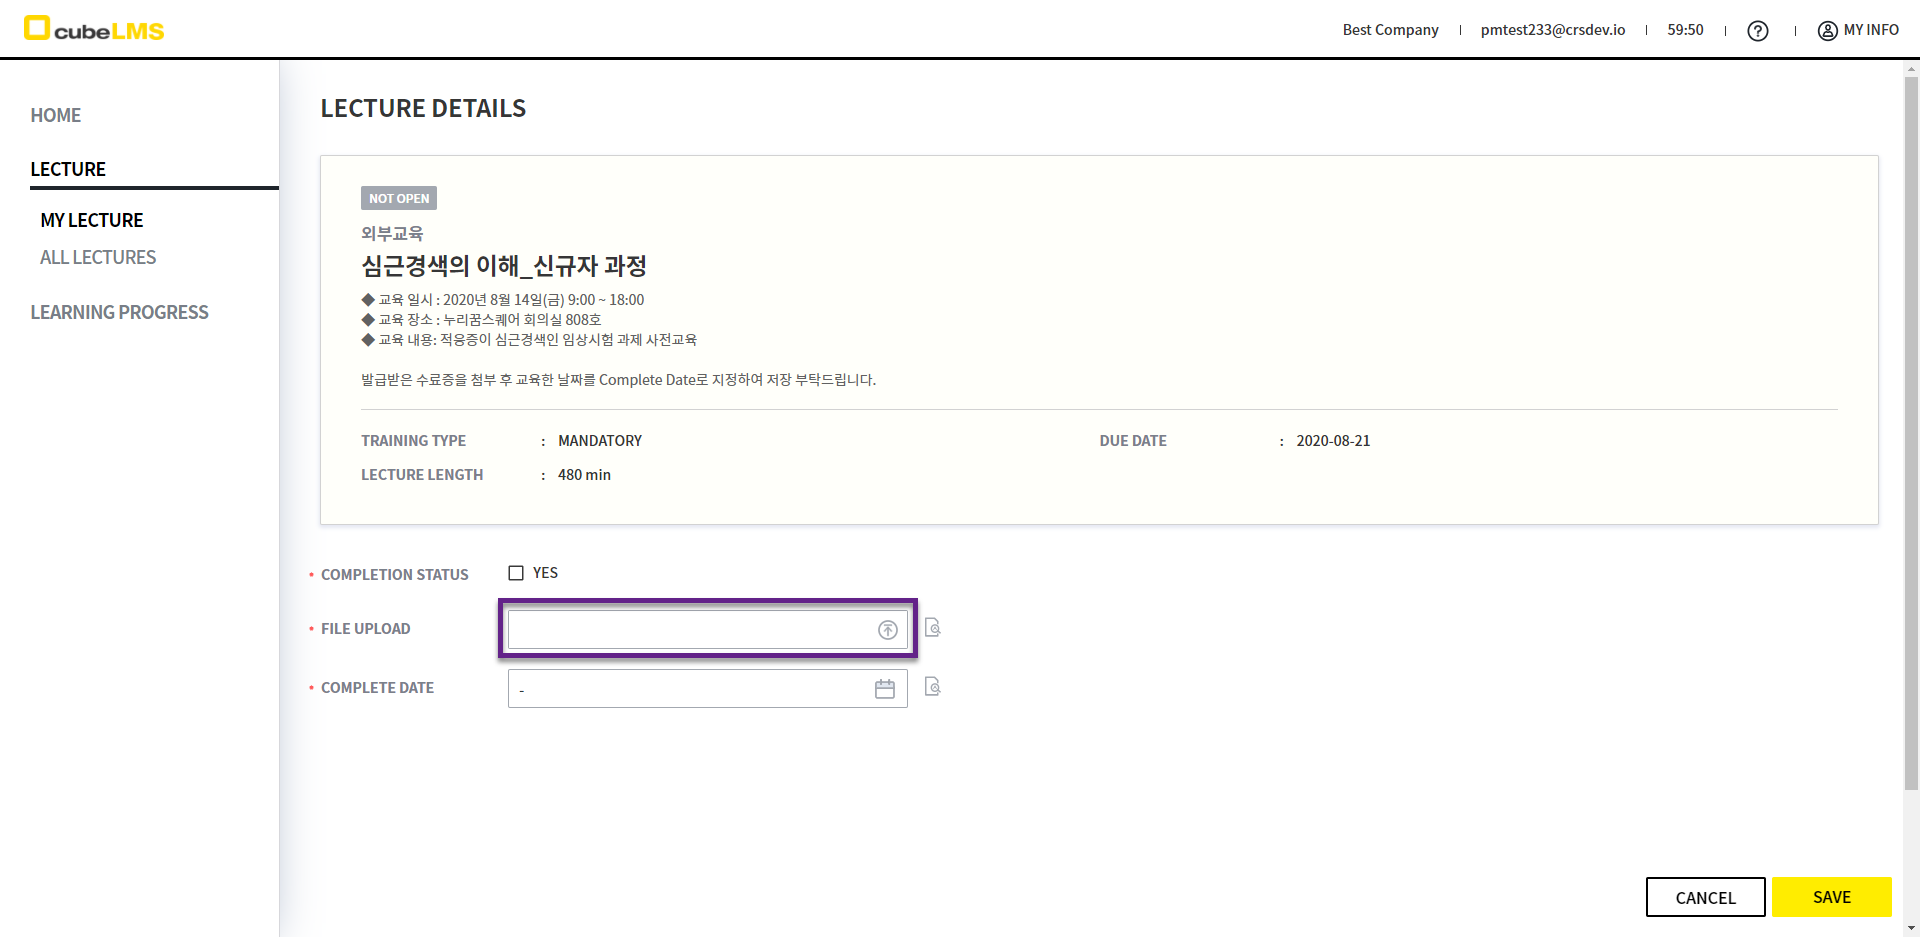Click the cubeLMS logo
The image size is (1920, 937).
coord(94,29)
